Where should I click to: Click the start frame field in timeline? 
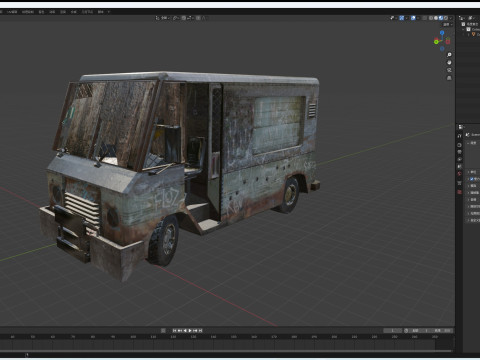[420, 331]
